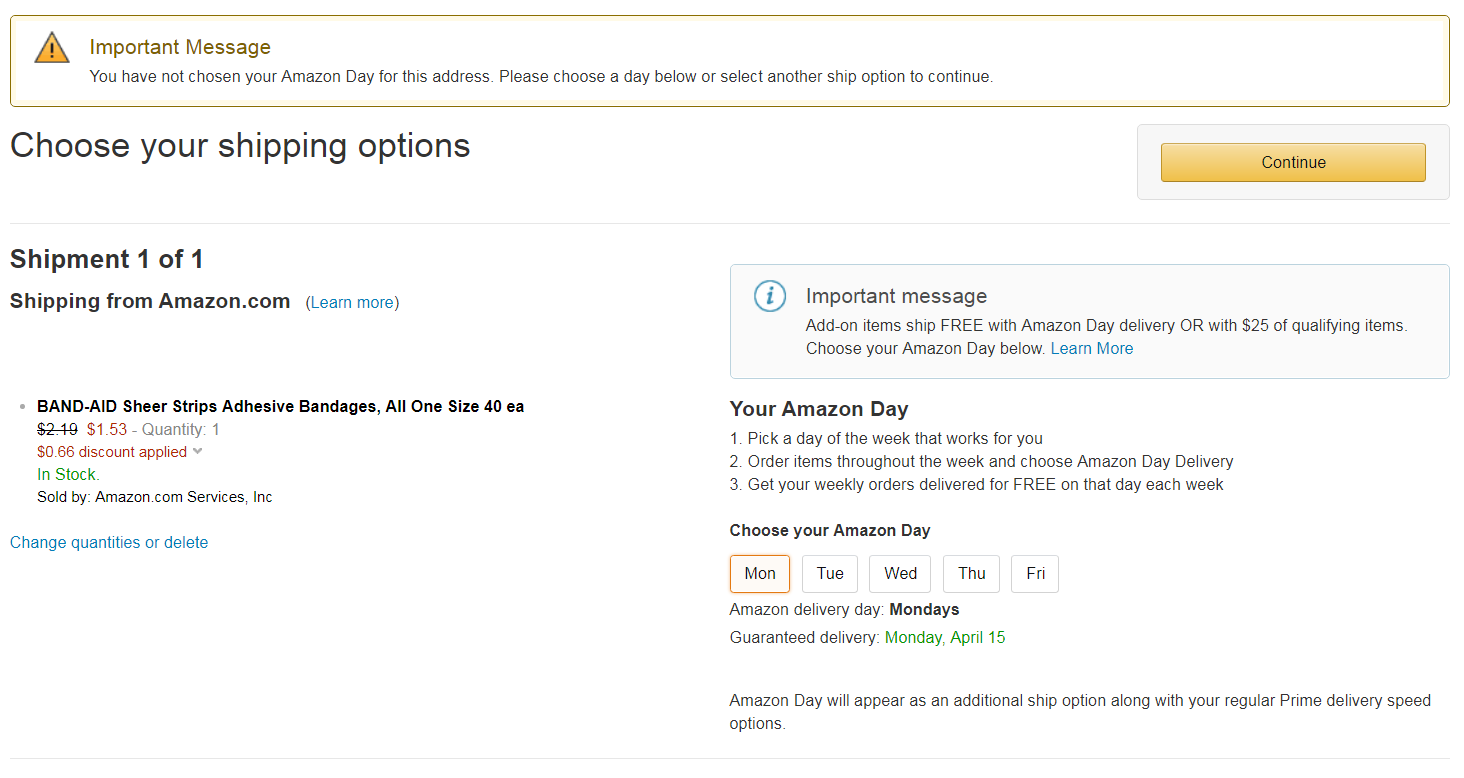Select Mon as your Amazon Day
The height and width of the screenshot is (778, 1464).
pos(760,574)
